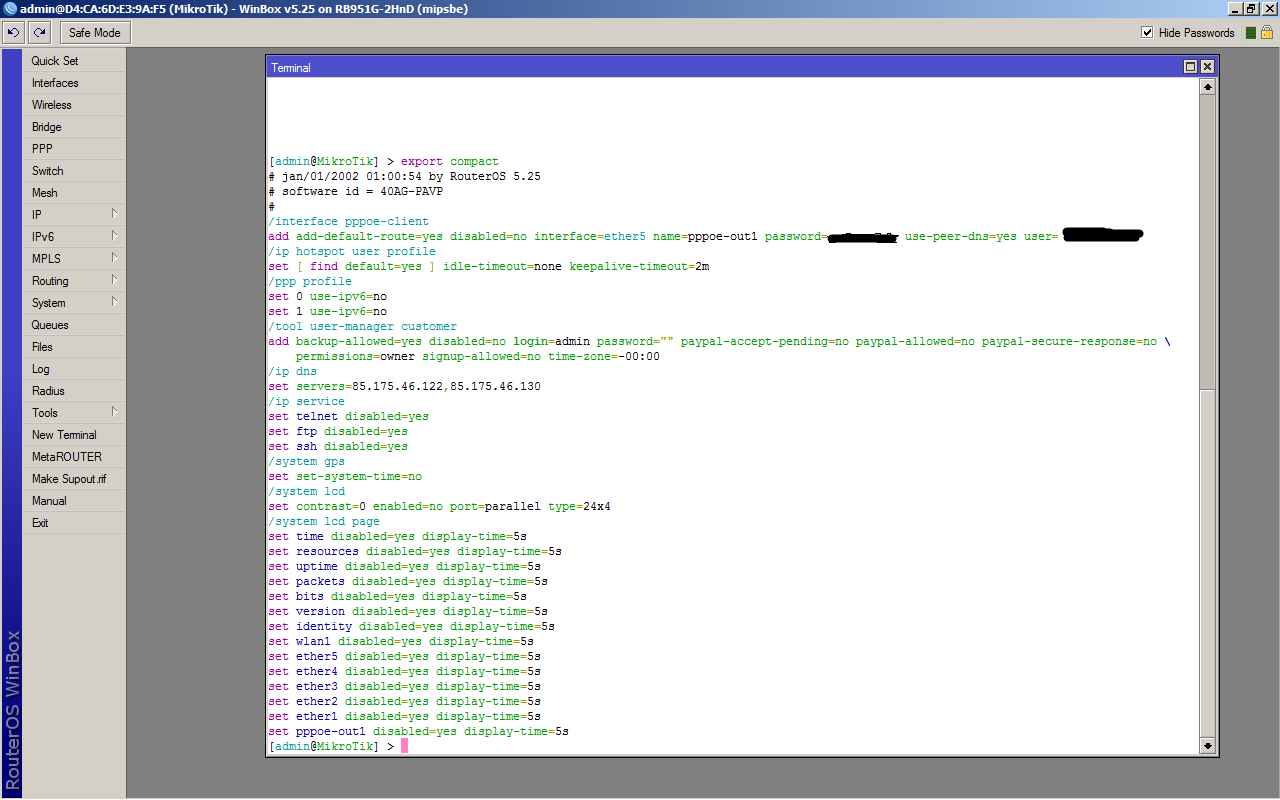Image resolution: width=1280 pixels, height=800 pixels.
Task: Click the Redo arrow icon
Action: pyautogui.click(x=40, y=33)
